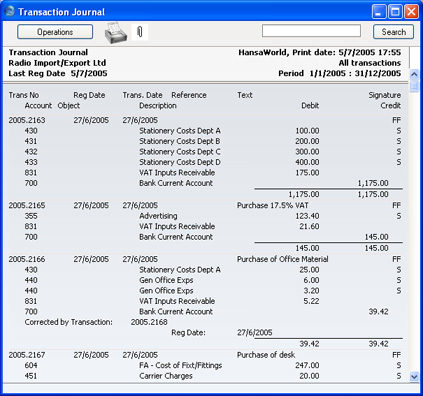The height and width of the screenshot is (396, 423).
Task: Click 'Corrected by Transaction:' label
Action: click(68, 322)
